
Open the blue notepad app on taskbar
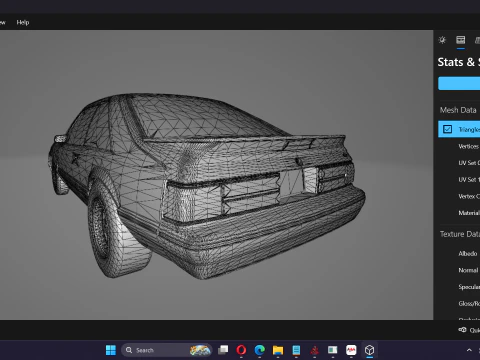[296, 350]
